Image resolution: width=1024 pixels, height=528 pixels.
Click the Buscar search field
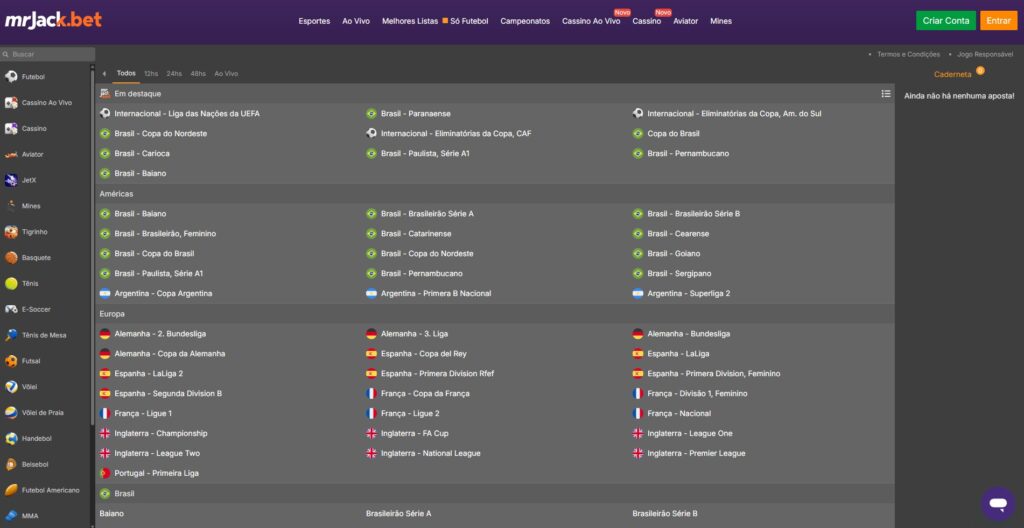[x=52, y=54]
